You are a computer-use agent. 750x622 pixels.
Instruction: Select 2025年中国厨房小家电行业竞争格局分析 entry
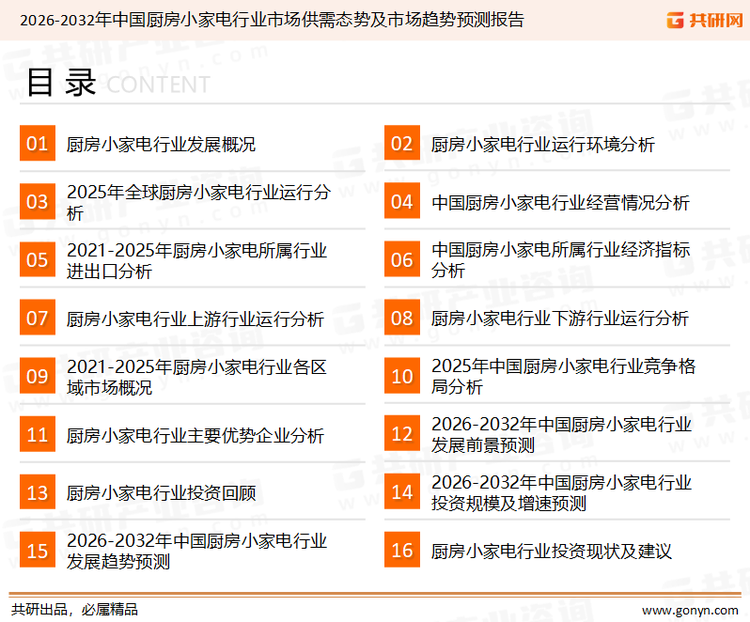coord(563,376)
